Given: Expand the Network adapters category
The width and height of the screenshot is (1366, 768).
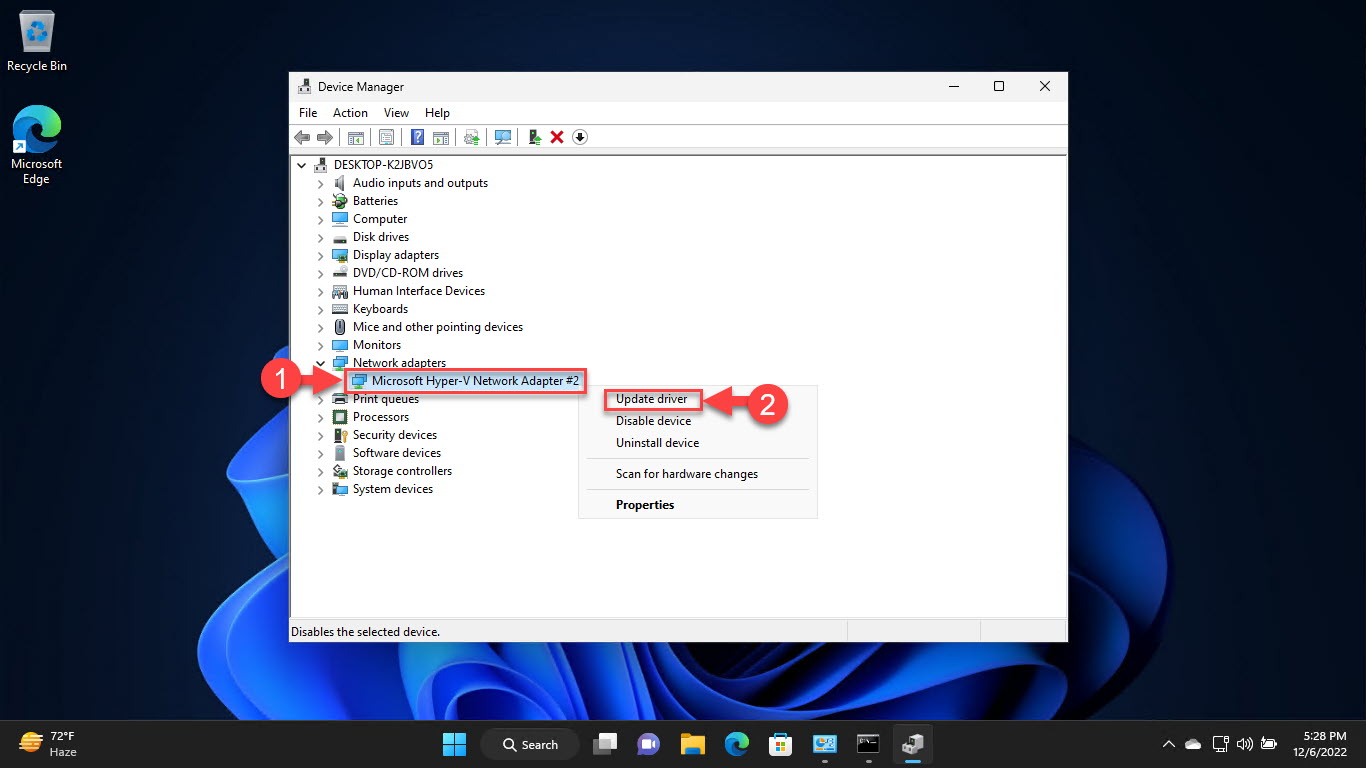Looking at the screenshot, I should [320, 362].
